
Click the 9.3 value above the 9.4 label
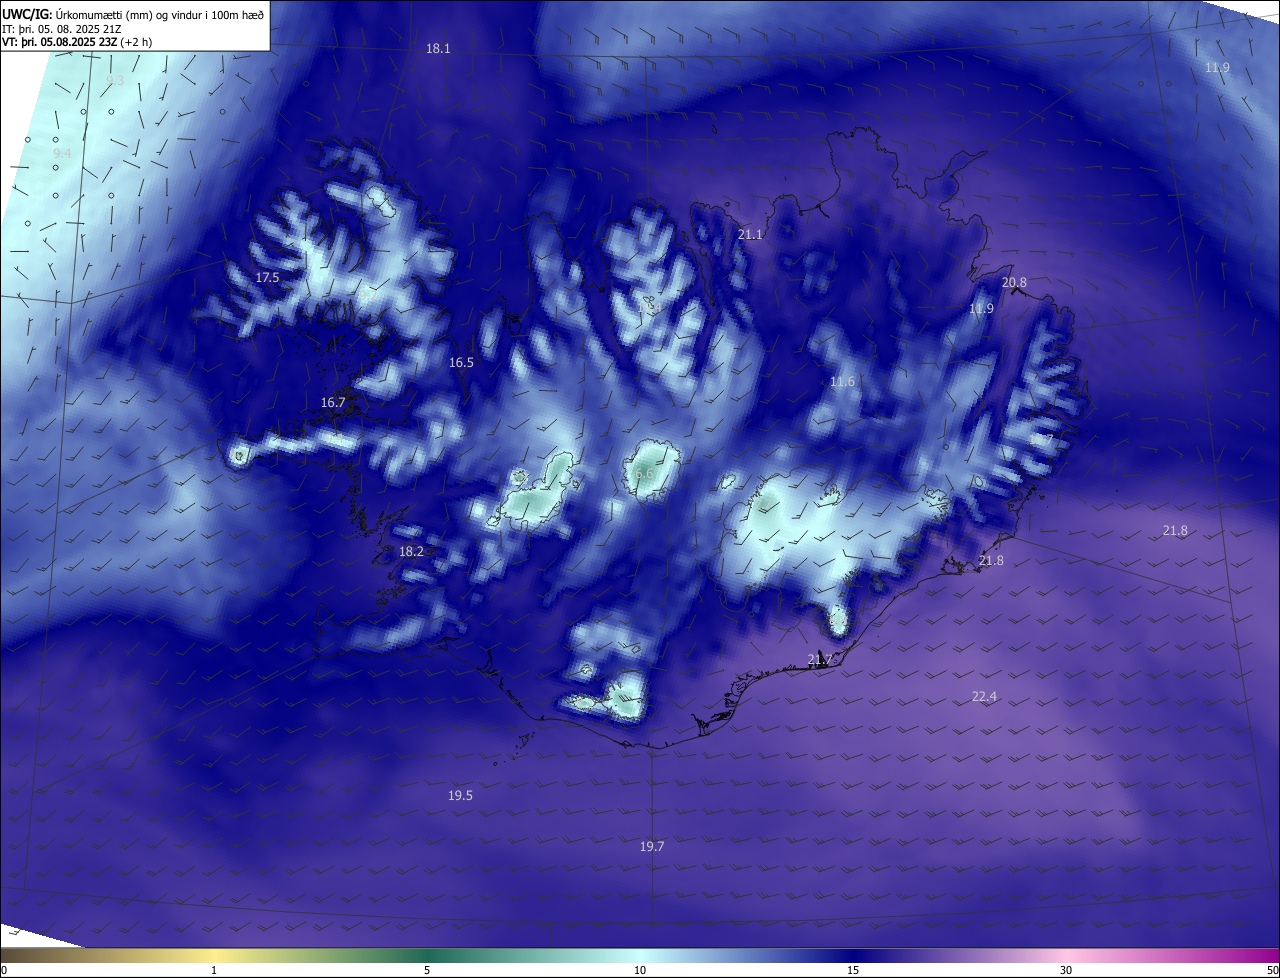(x=115, y=80)
